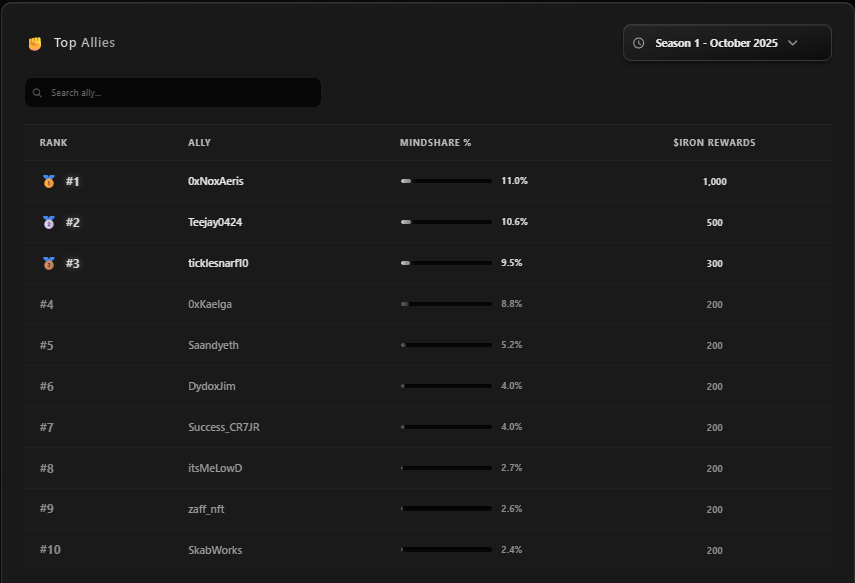Click the mindshare bar for Saandyeth
Viewport: 855px width, 583px height.
(446, 345)
